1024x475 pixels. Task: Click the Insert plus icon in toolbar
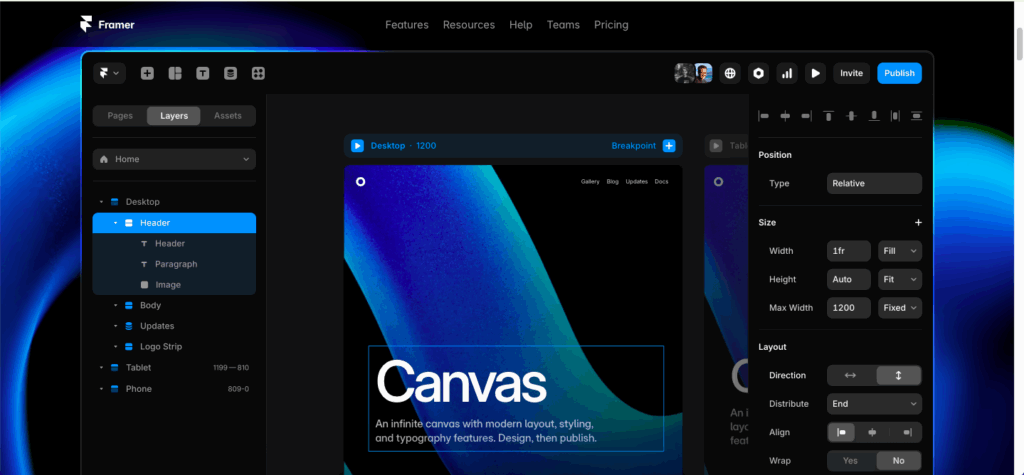click(147, 73)
